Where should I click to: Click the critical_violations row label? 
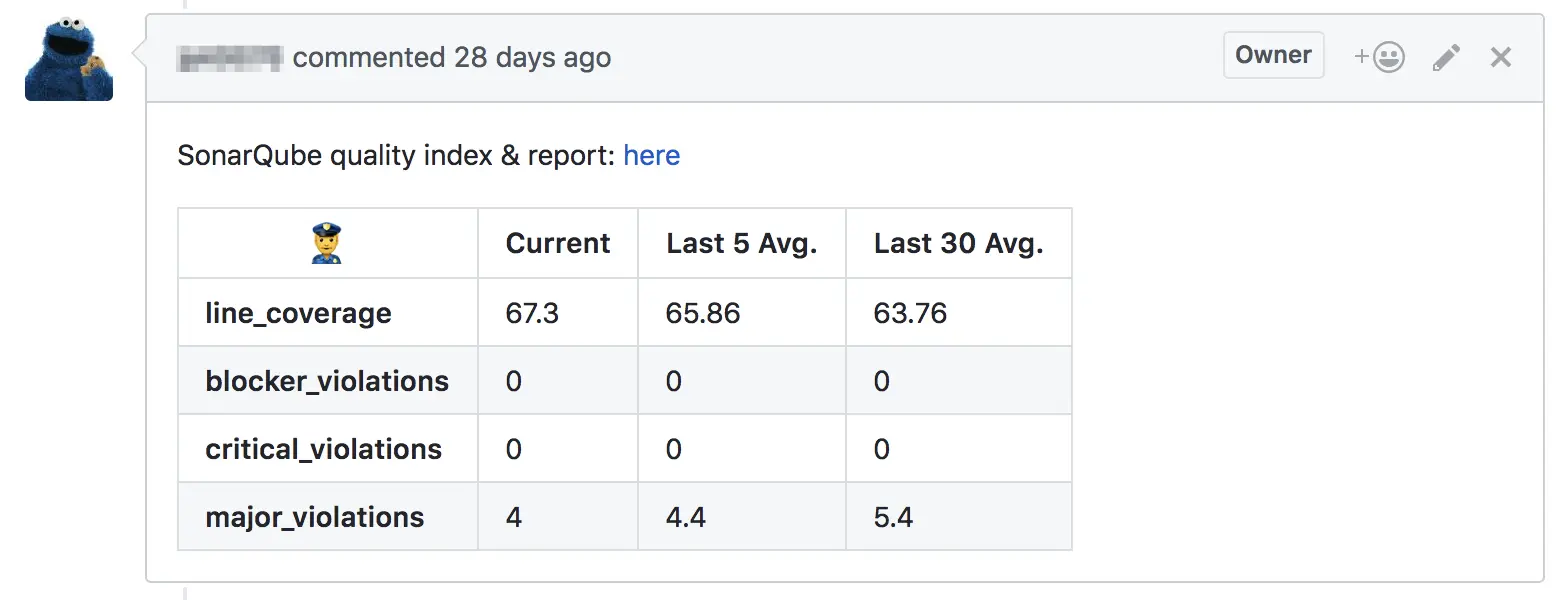click(x=324, y=450)
